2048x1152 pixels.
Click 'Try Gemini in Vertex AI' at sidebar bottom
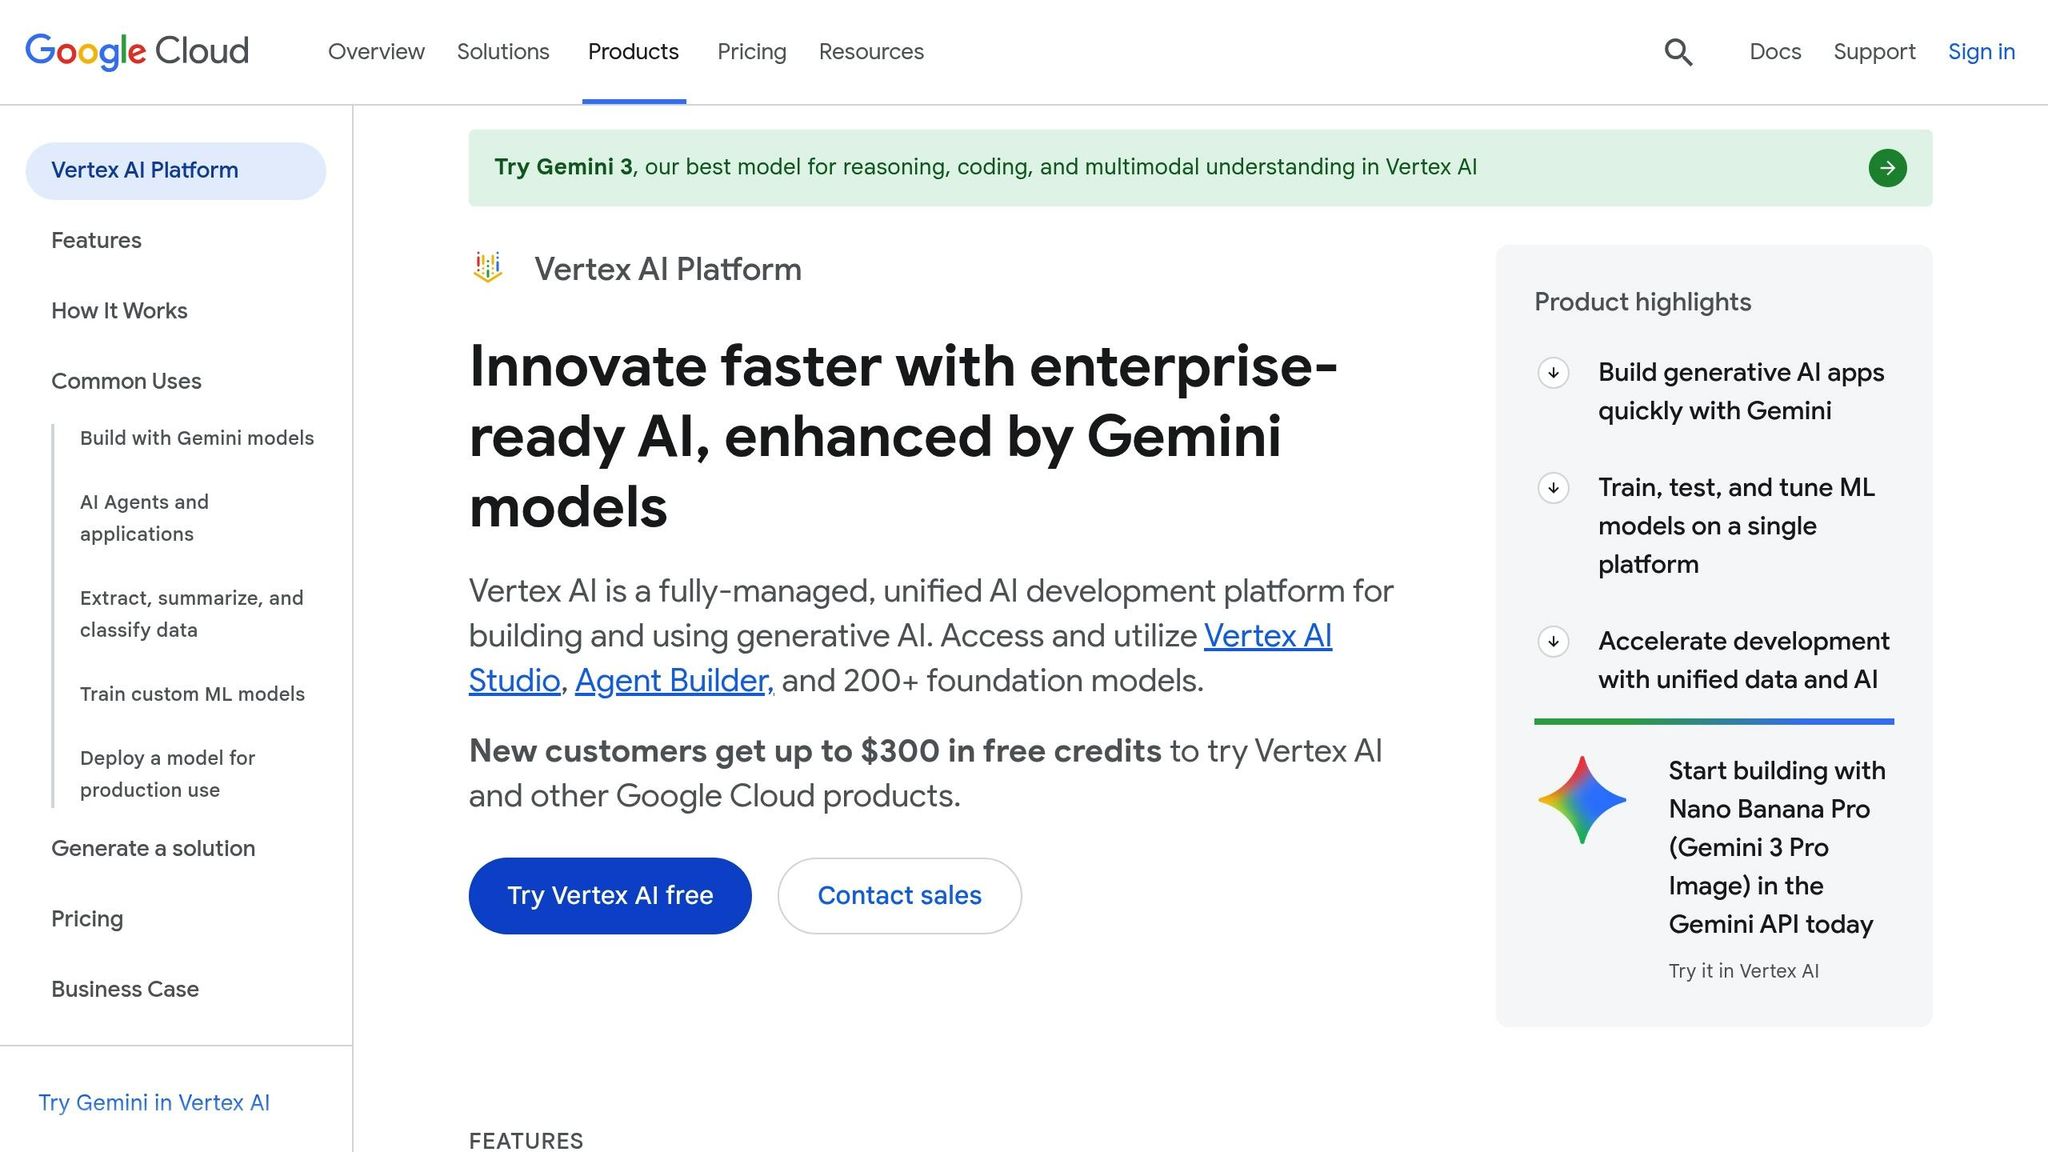[x=153, y=1102]
